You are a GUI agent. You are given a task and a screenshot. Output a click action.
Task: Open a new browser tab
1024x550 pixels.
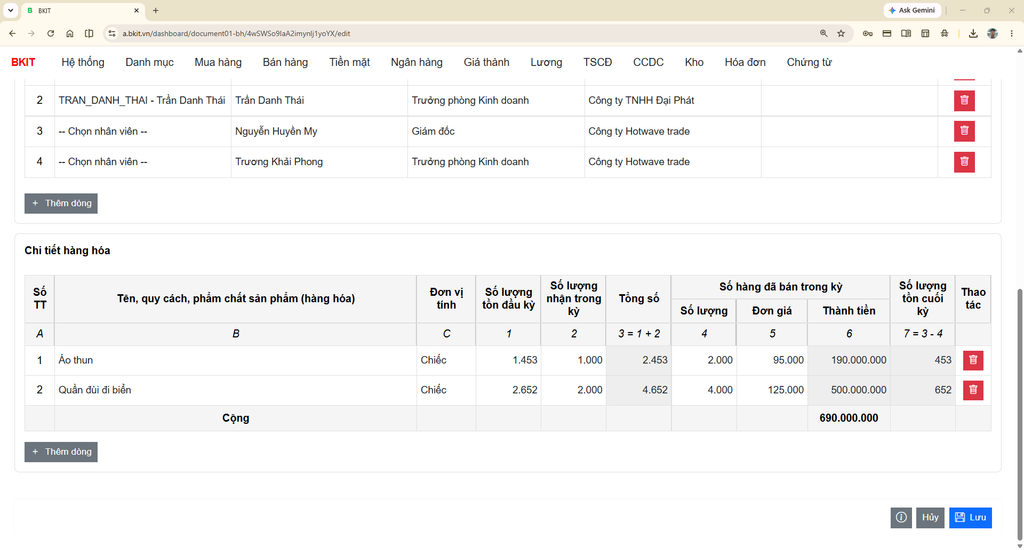[x=155, y=10]
